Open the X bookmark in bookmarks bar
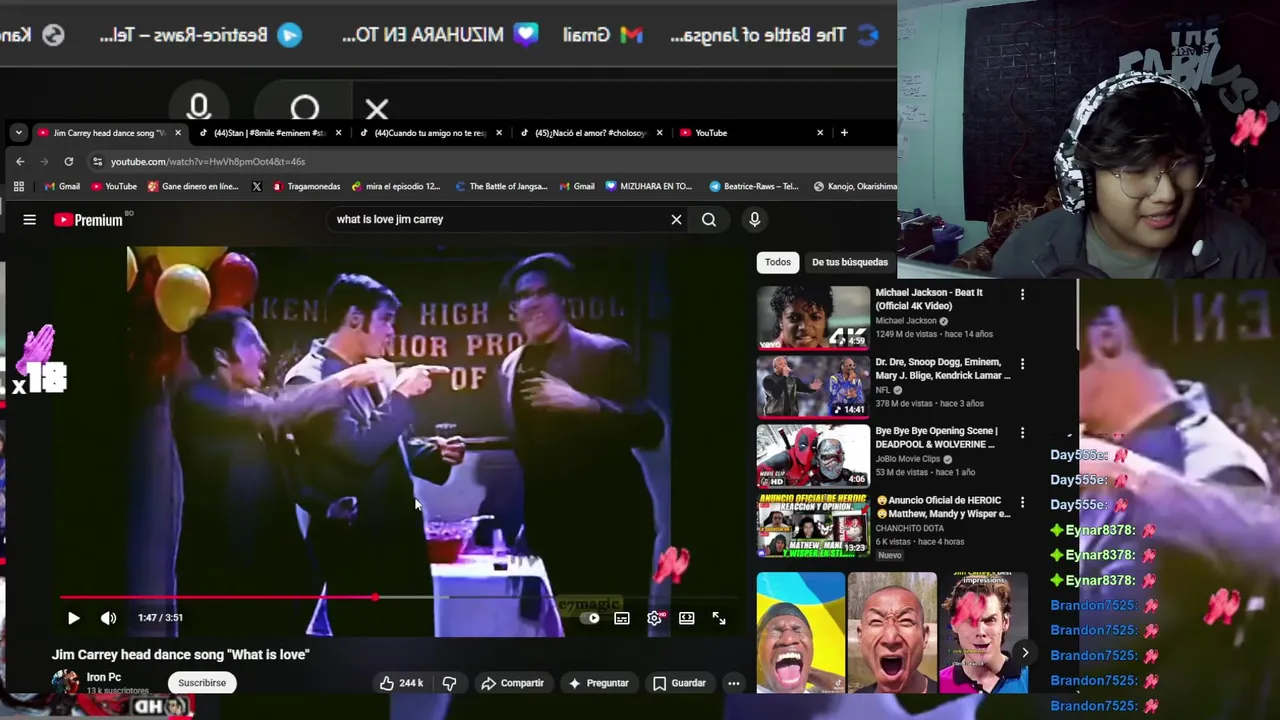The height and width of the screenshot is (720, 1280). pos(257,186)
